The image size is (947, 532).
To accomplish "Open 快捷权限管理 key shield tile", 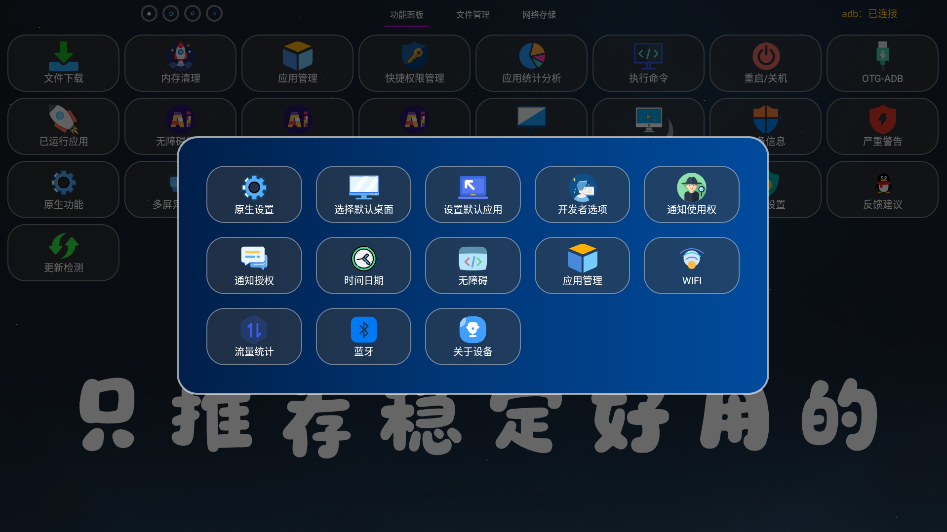I will click(414, 63).
